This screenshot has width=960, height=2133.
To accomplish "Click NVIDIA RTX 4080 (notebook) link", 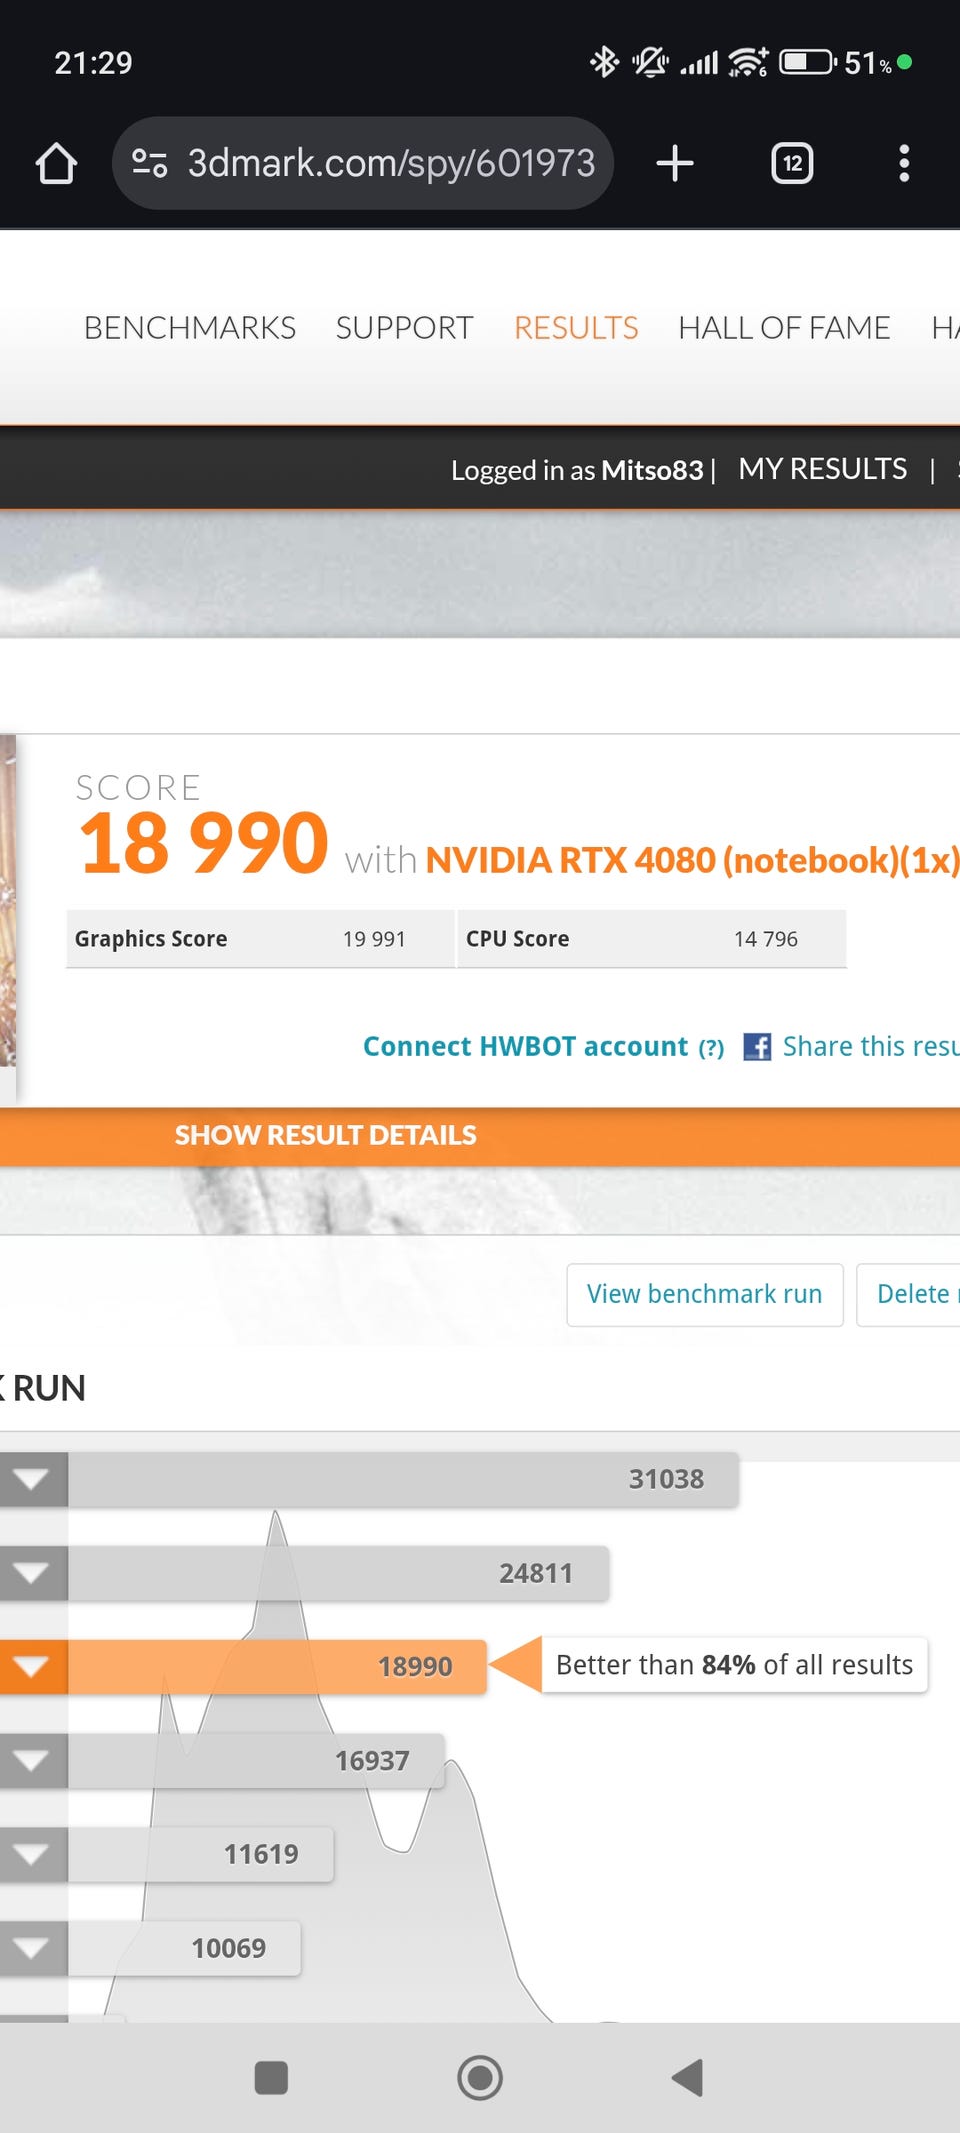I will [692, 860].
